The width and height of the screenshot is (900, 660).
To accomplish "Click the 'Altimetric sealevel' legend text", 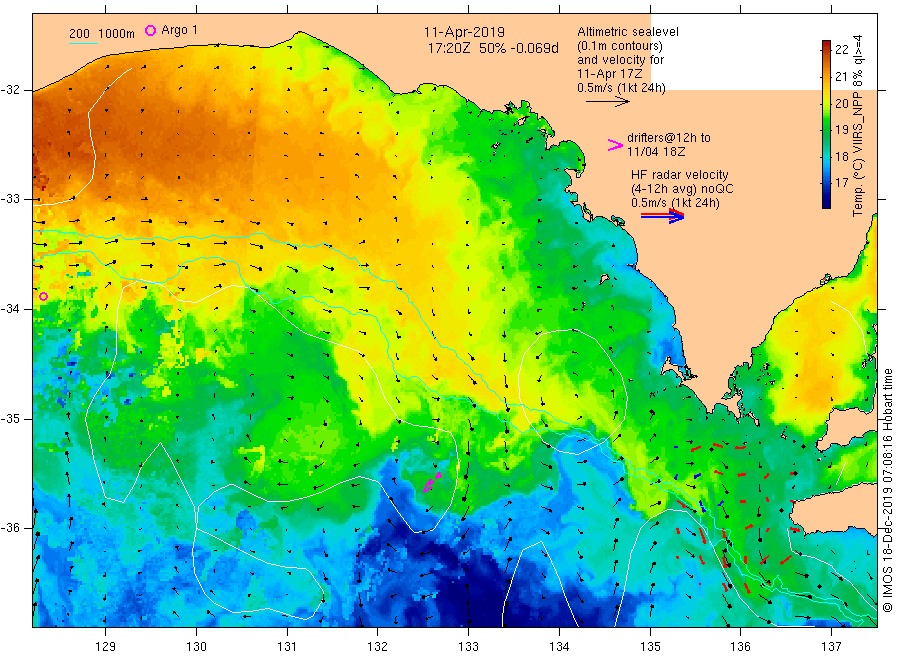I will (628, 32).
